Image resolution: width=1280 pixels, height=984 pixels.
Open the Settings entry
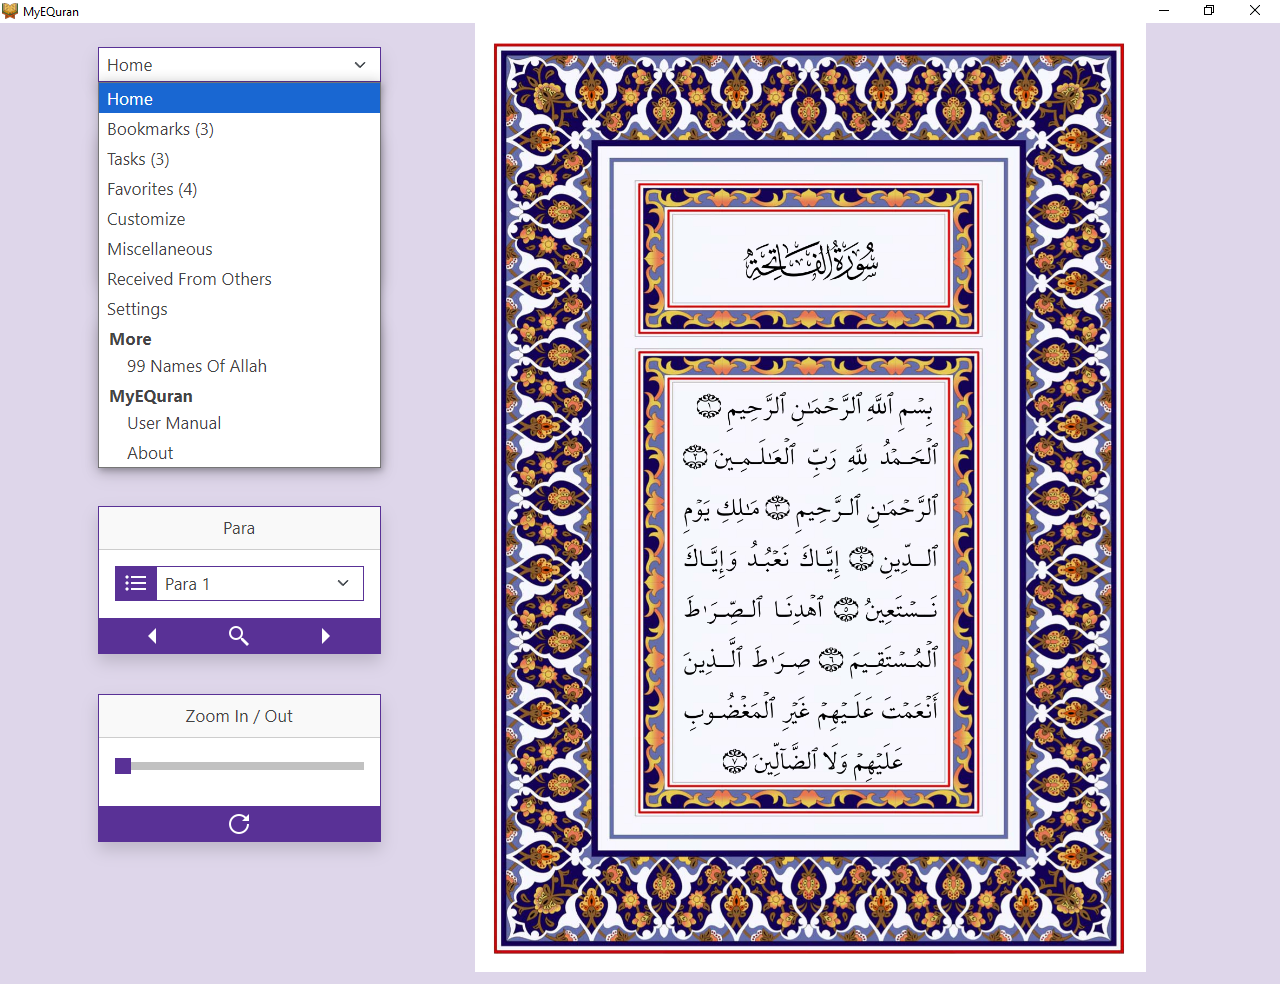[137, 308]
